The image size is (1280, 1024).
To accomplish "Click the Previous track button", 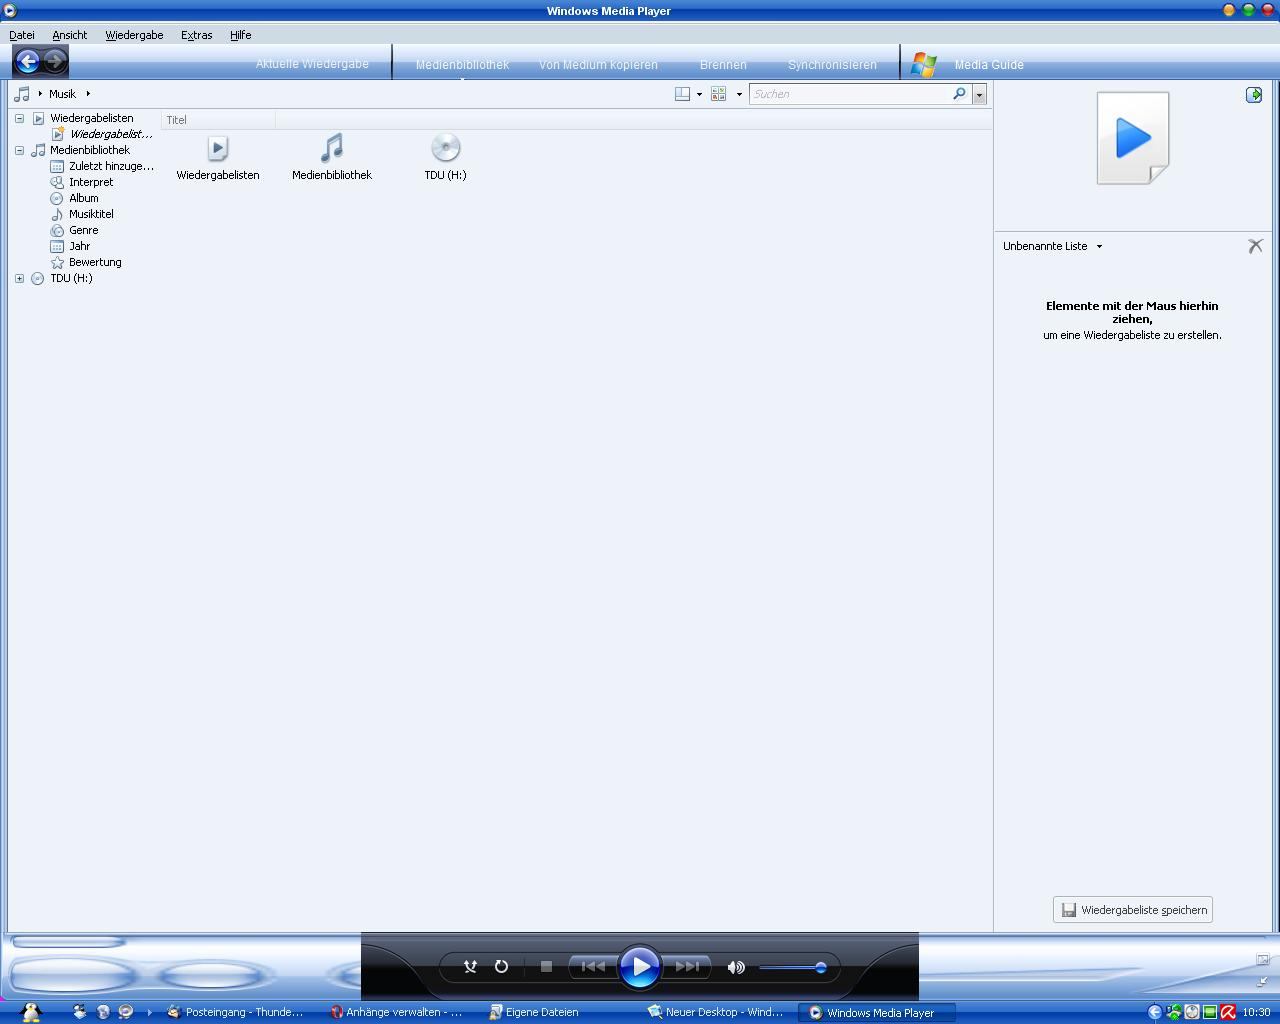I will point(593,967).
